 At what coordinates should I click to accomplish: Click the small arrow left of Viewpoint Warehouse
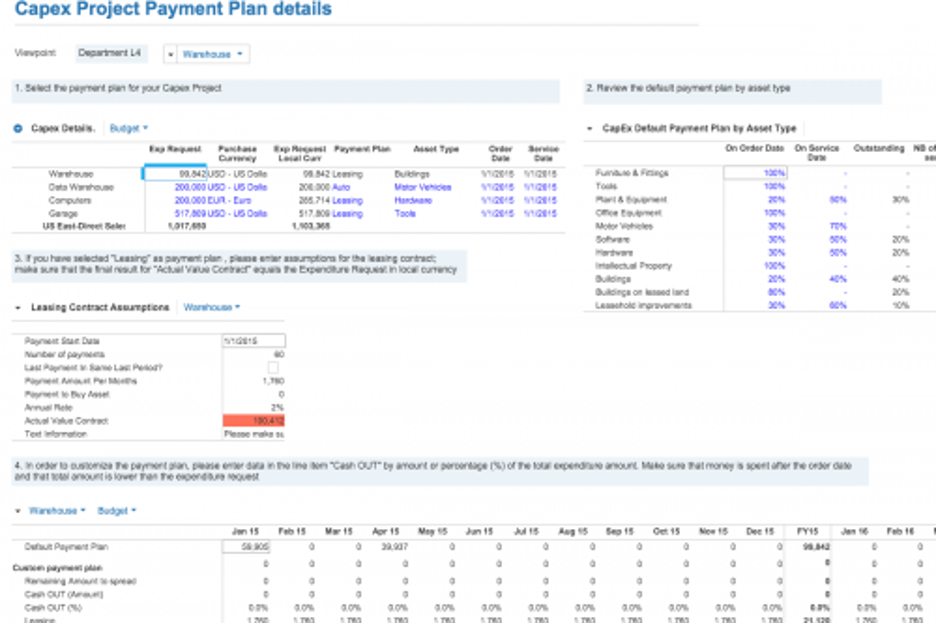[x=170, y=55]
